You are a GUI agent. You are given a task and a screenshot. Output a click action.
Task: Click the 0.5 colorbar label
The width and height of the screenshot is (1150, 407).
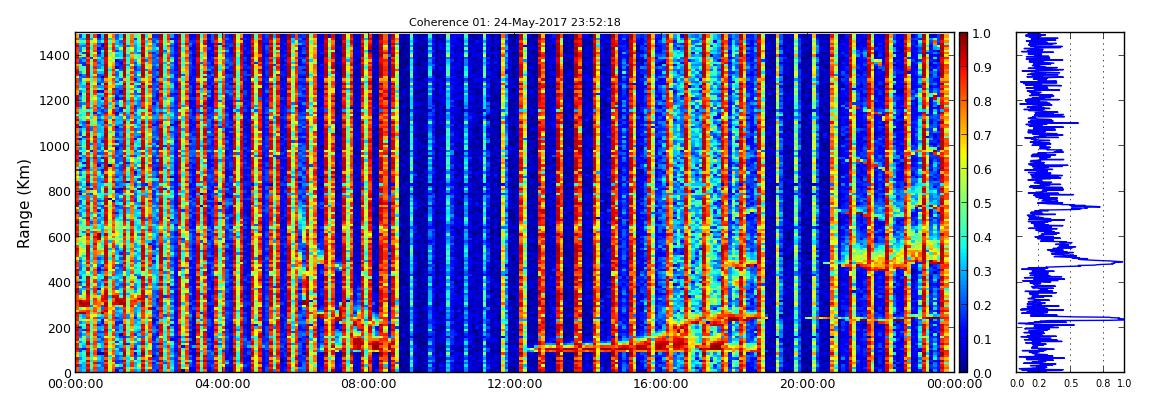[x=982, y=203]
